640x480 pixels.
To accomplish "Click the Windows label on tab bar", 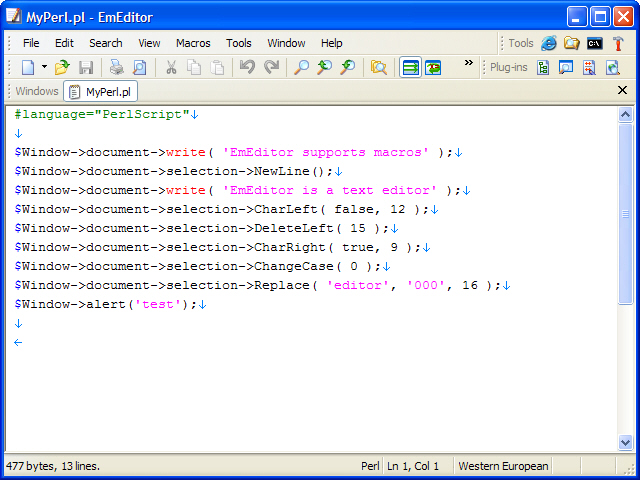I will click(x=37, y=91).
